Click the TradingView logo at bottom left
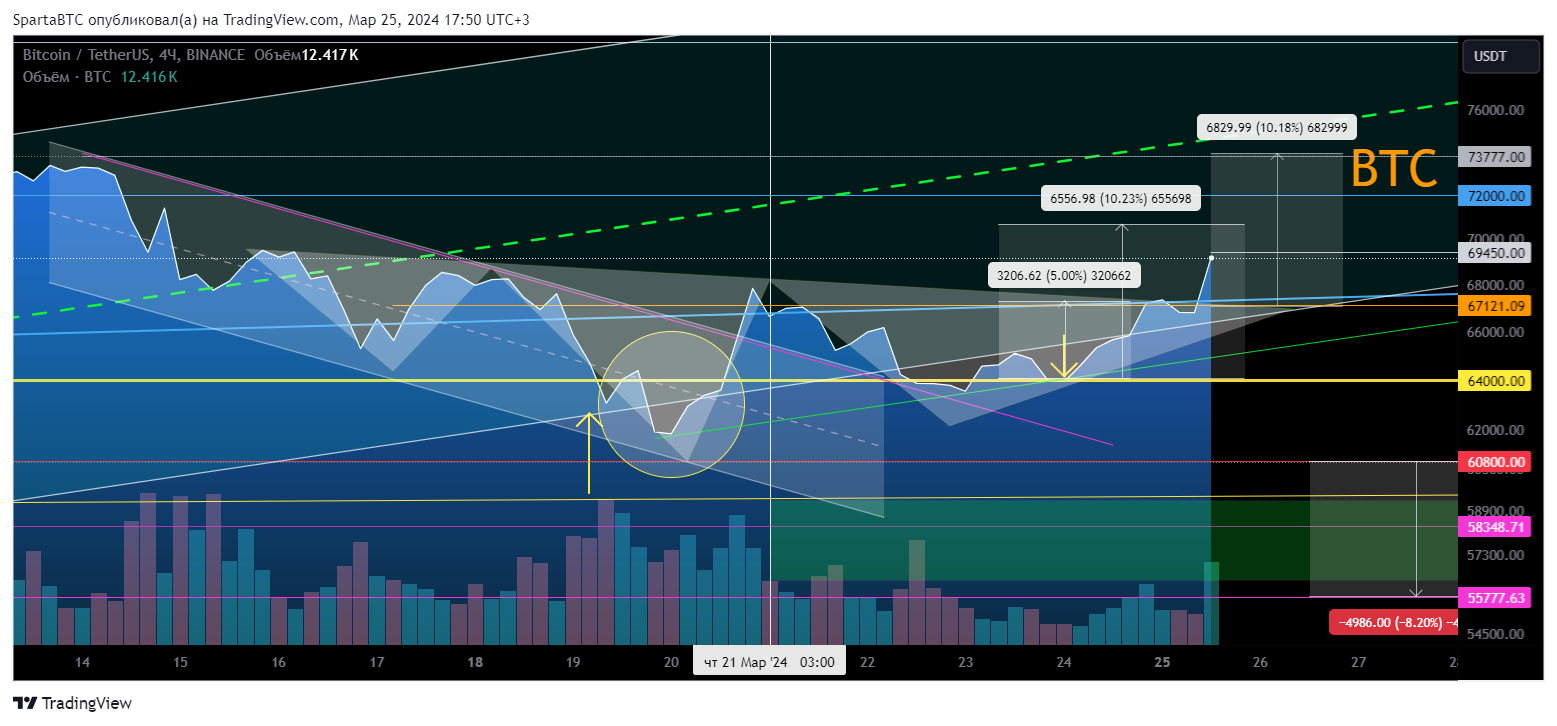Screen dimensions: 1557x726 tap(72, 703)
